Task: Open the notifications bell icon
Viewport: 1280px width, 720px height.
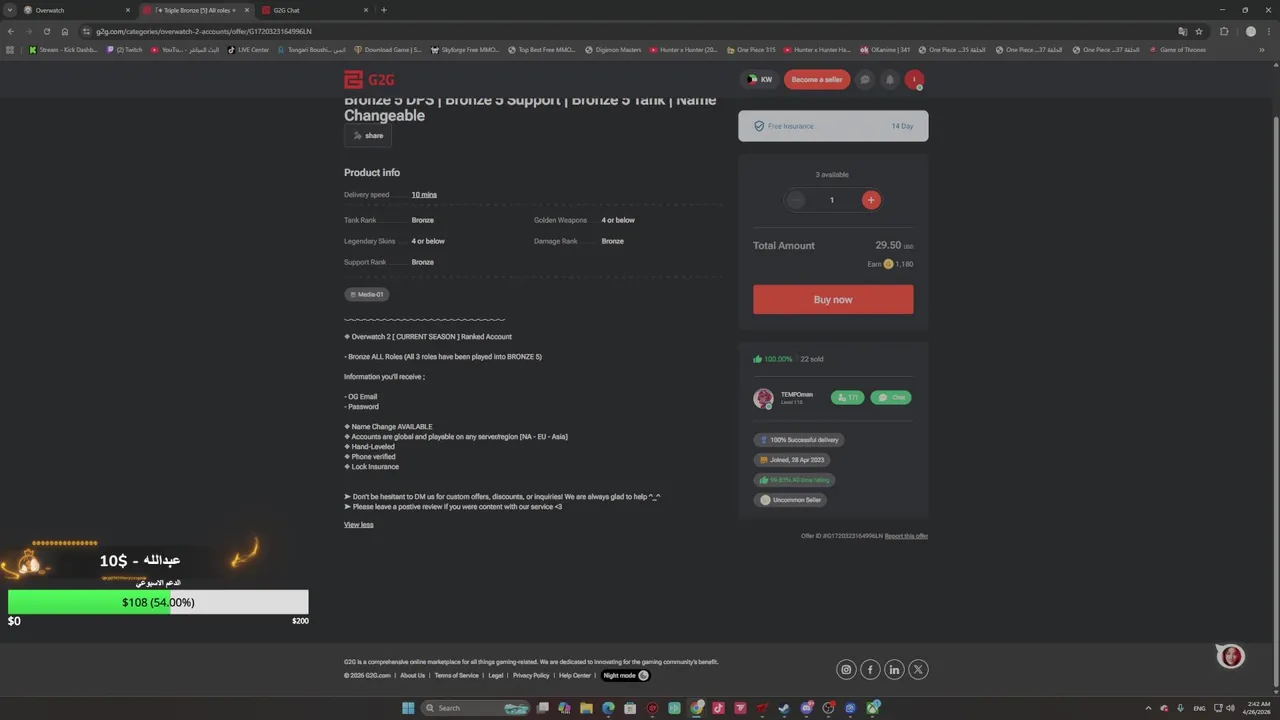Action: 889,79
